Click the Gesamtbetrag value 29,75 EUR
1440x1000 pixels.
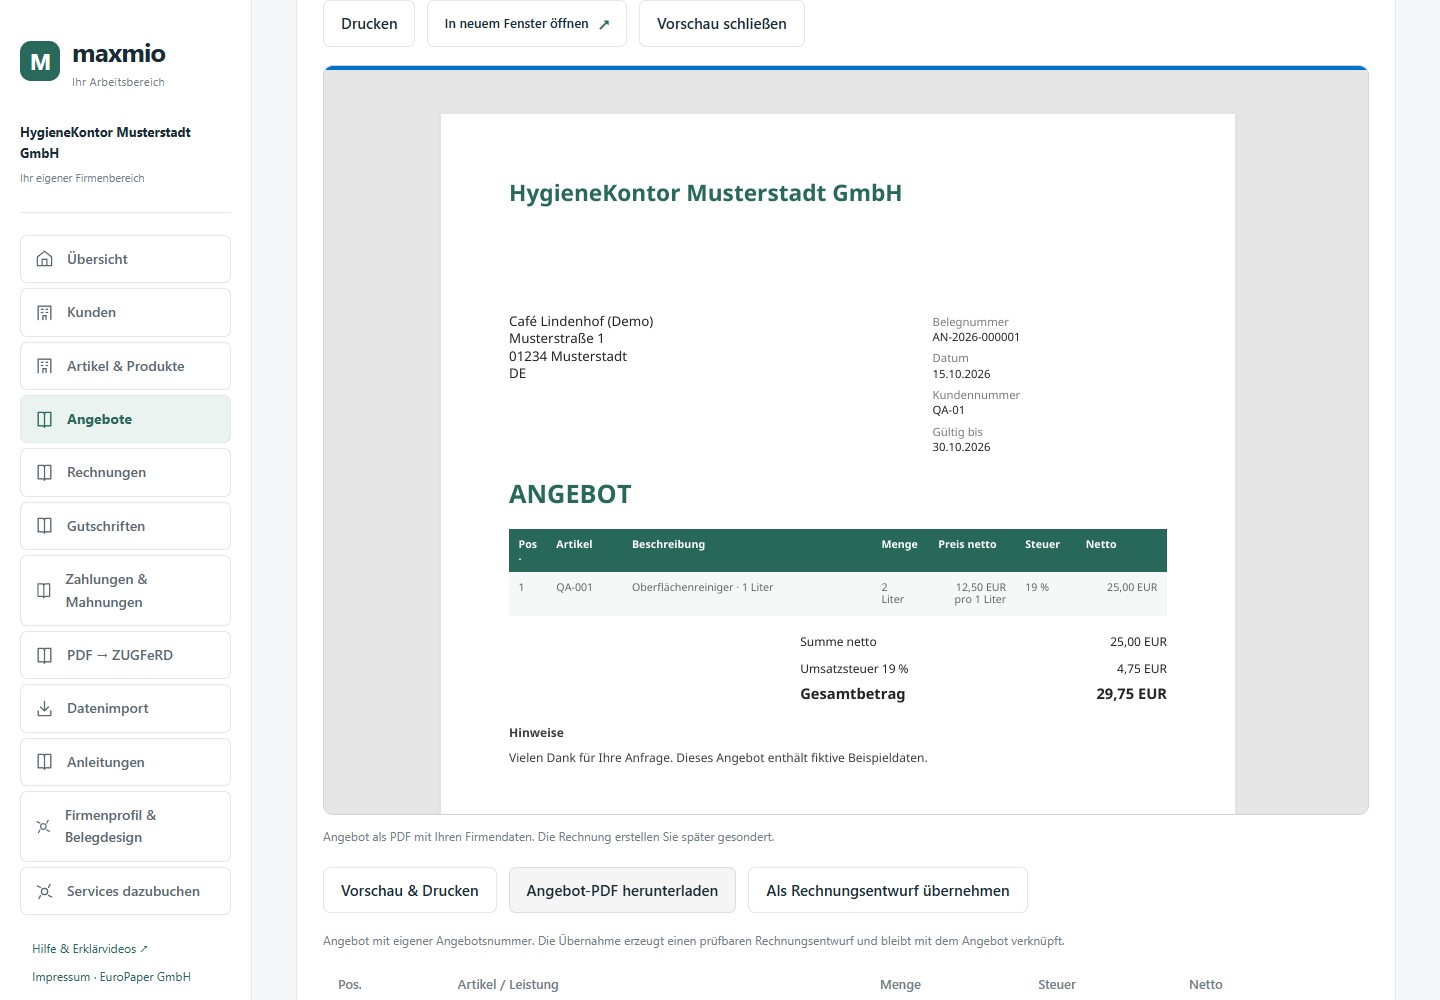pos(1131,694)
